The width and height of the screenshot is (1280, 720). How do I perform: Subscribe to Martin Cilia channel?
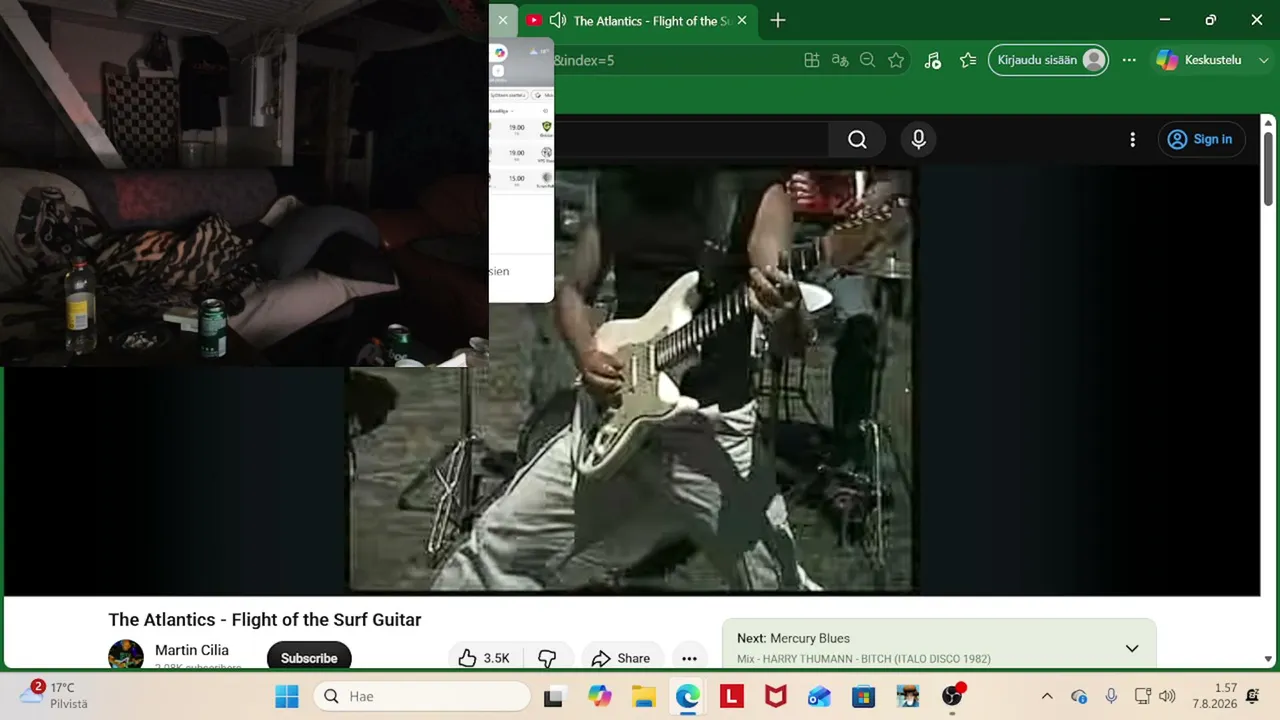coord(309,658)
